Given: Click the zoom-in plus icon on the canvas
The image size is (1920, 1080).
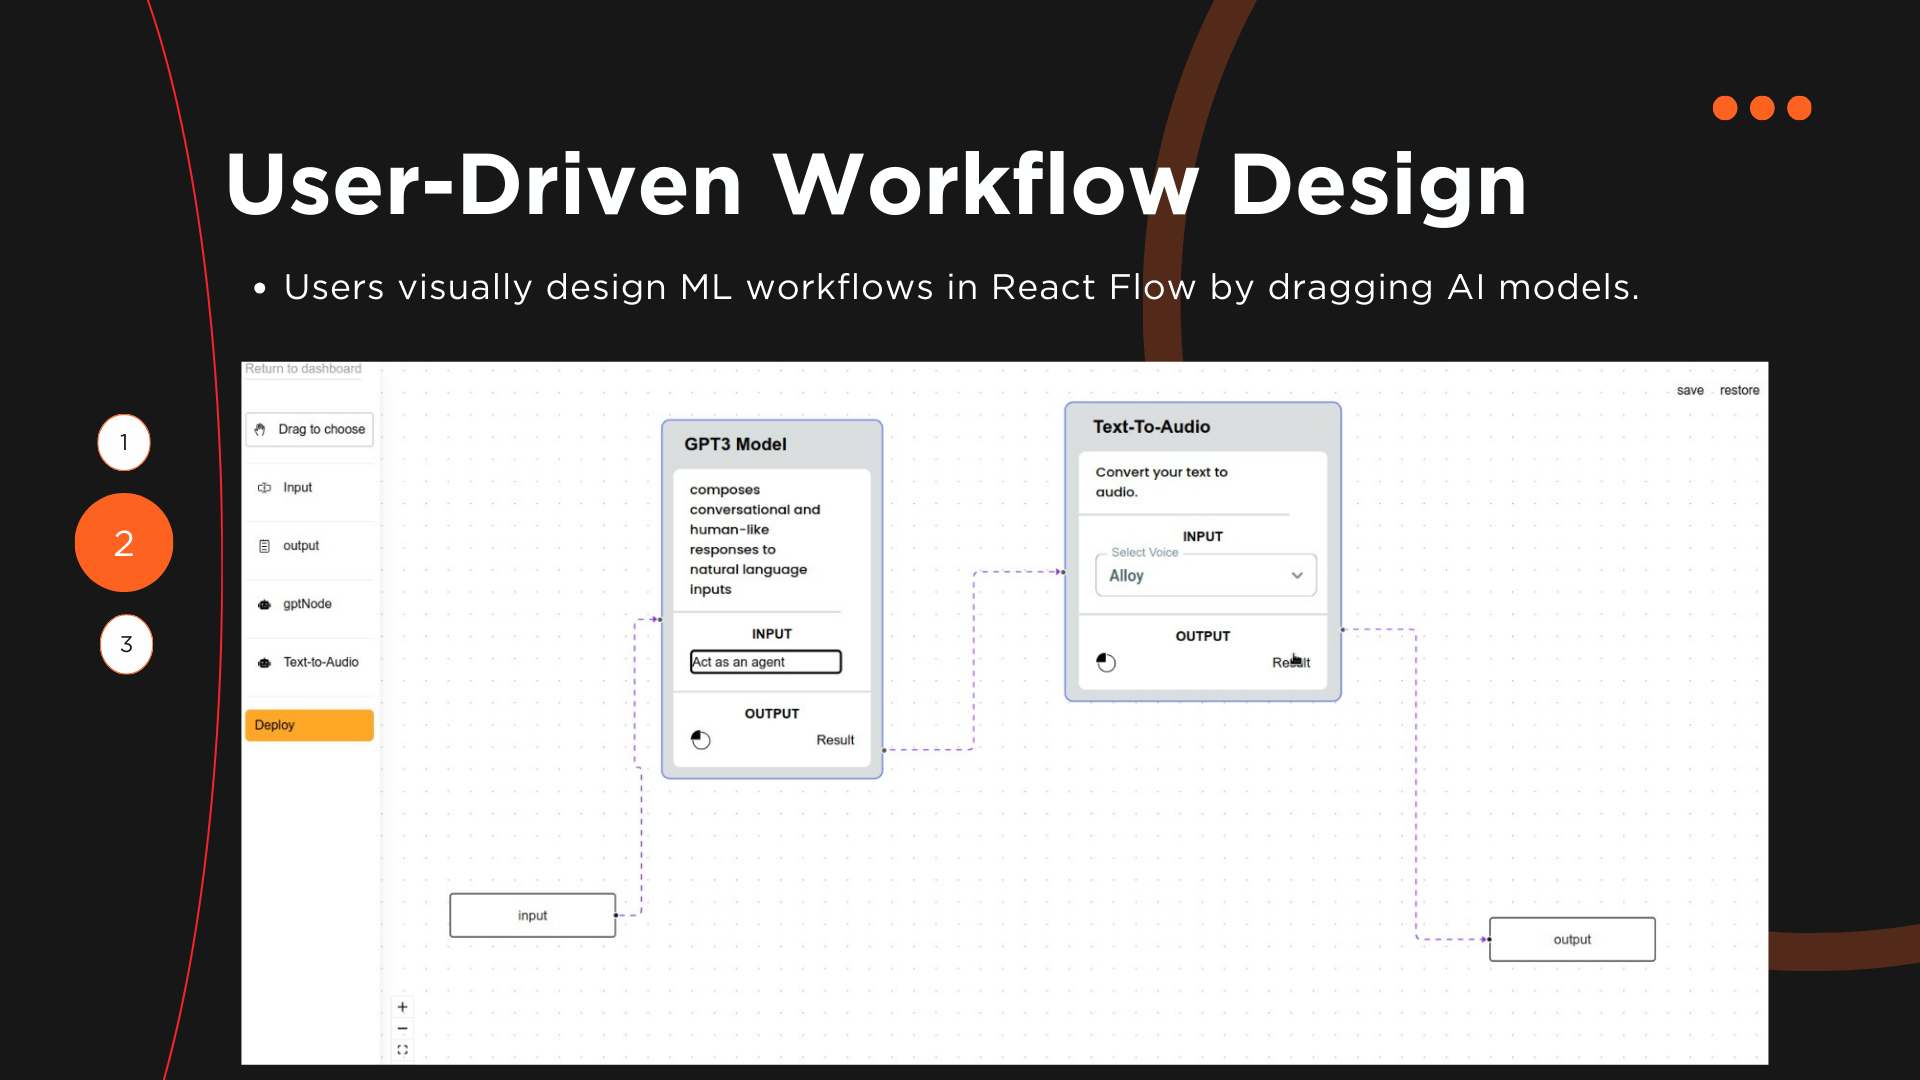Looking at the screenshot, I should click(403, 1006).
